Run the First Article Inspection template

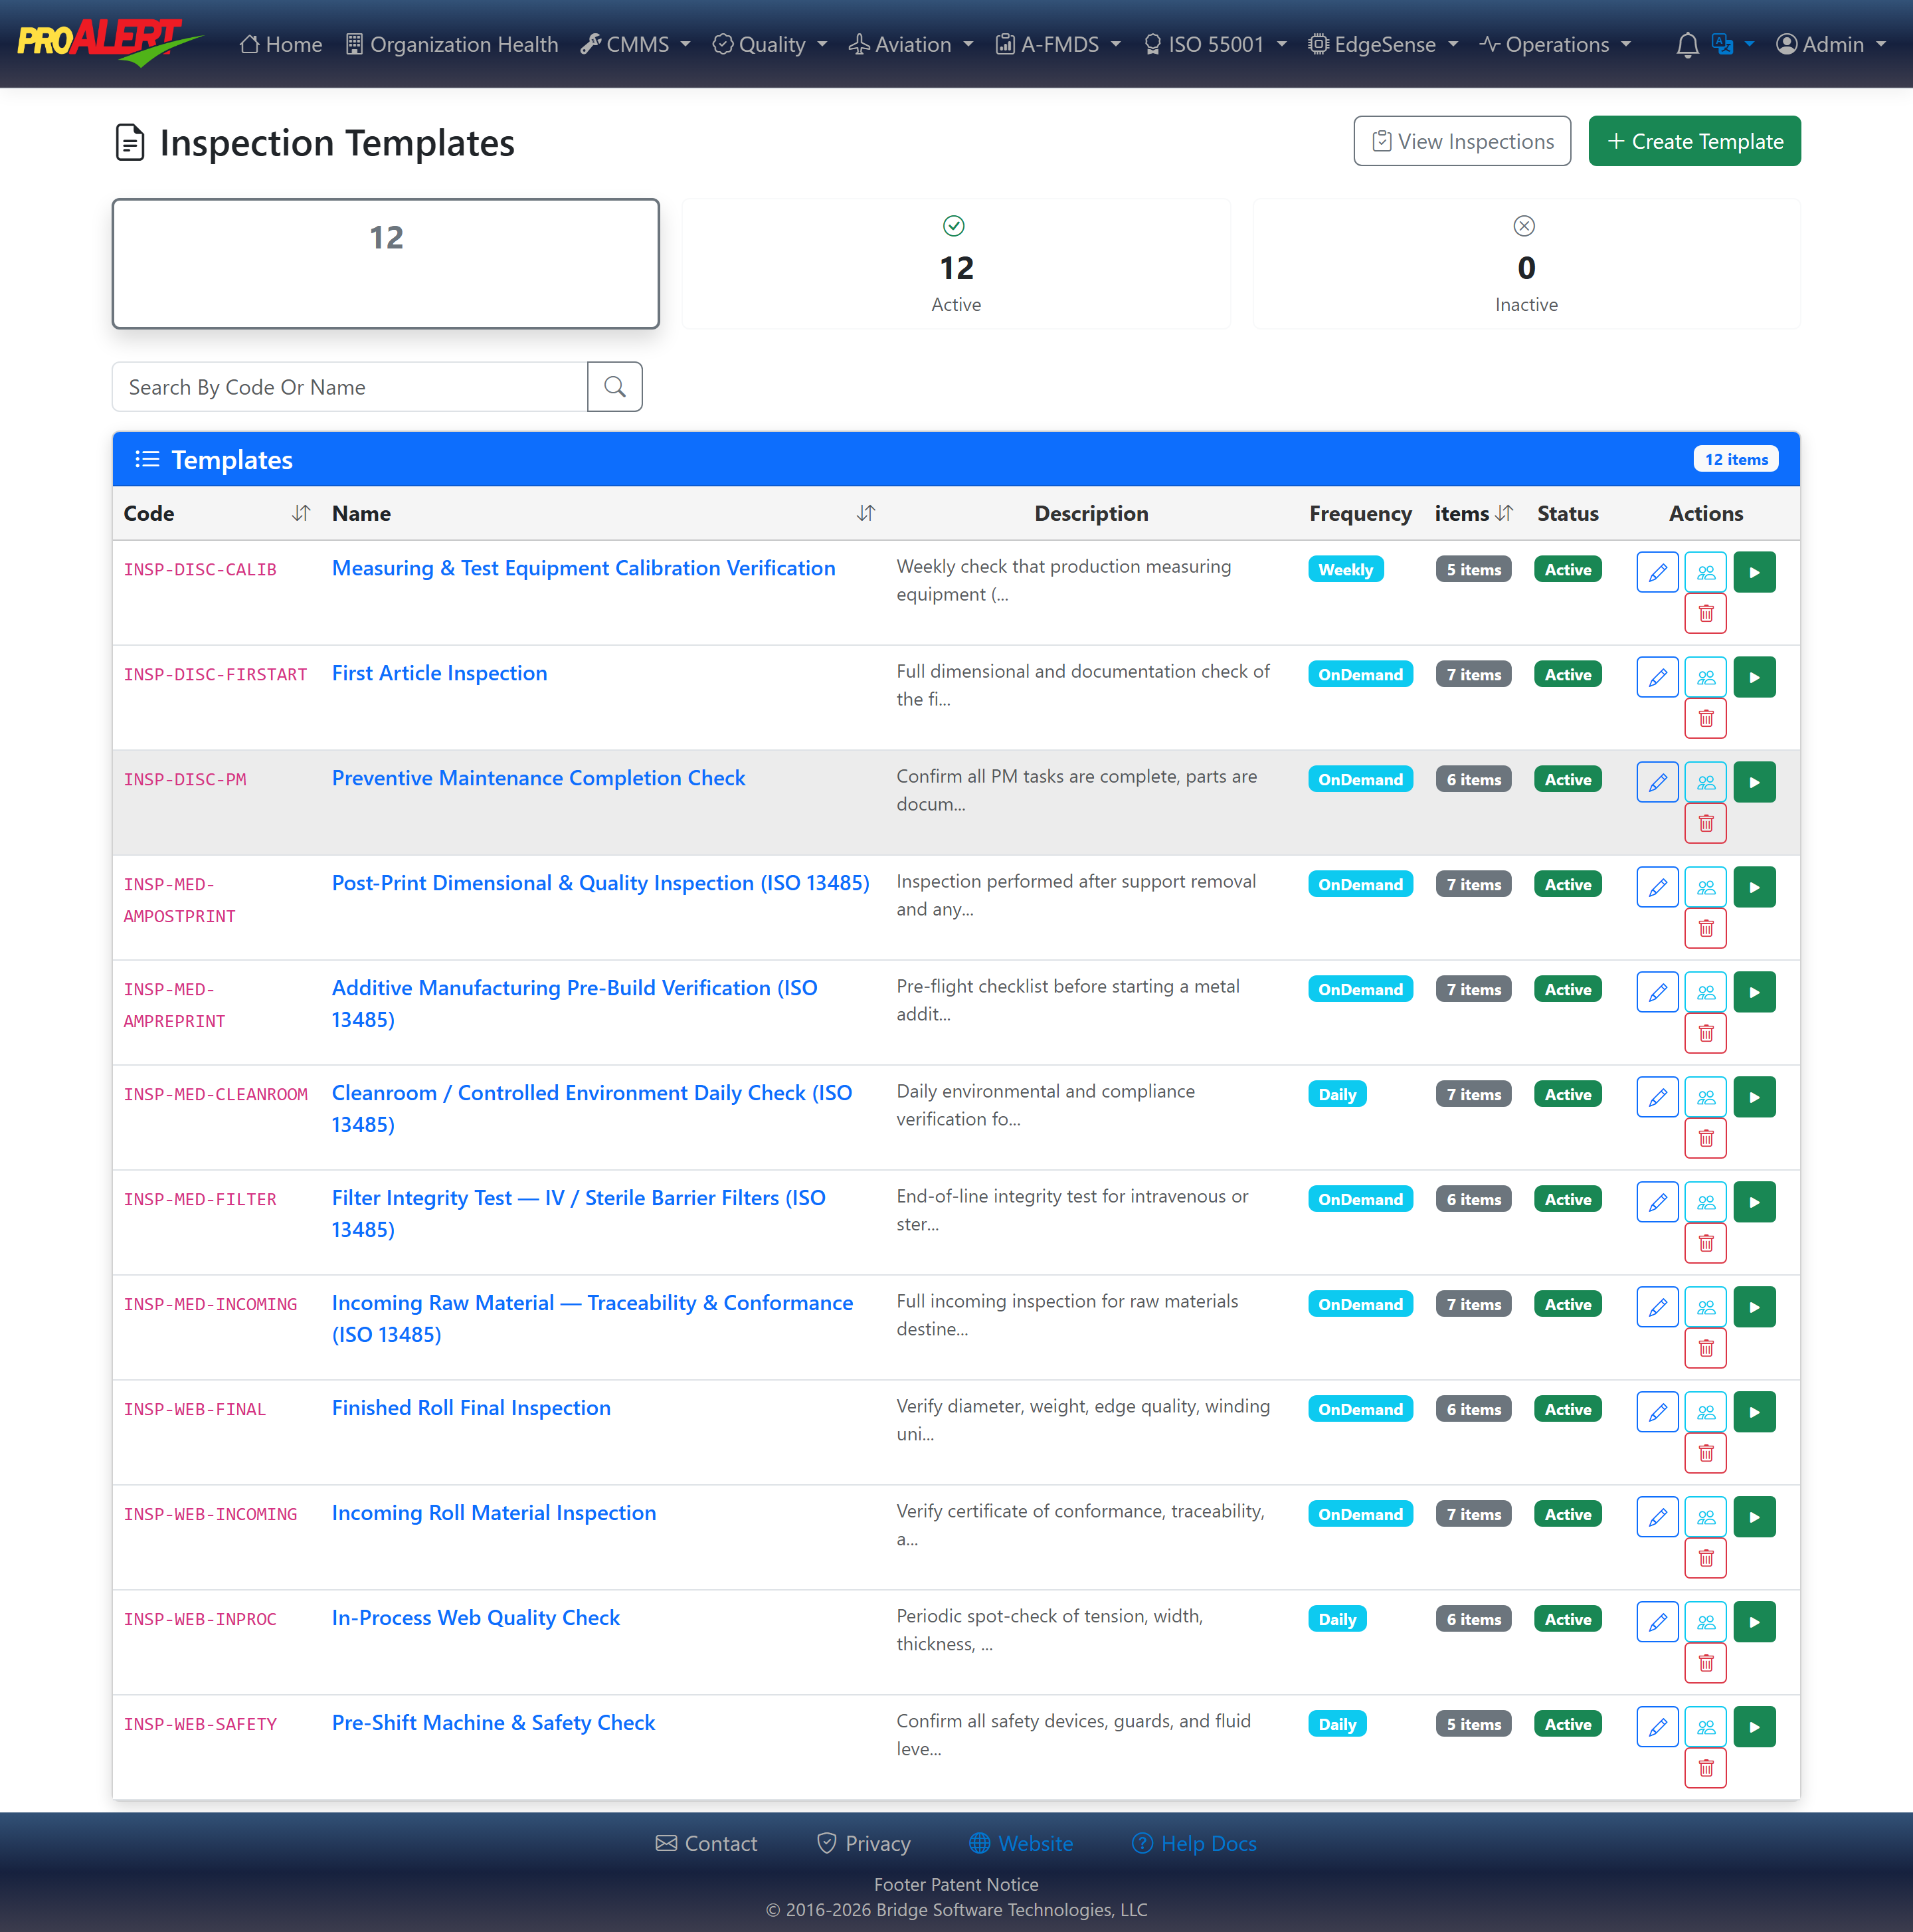[1754, 677]
